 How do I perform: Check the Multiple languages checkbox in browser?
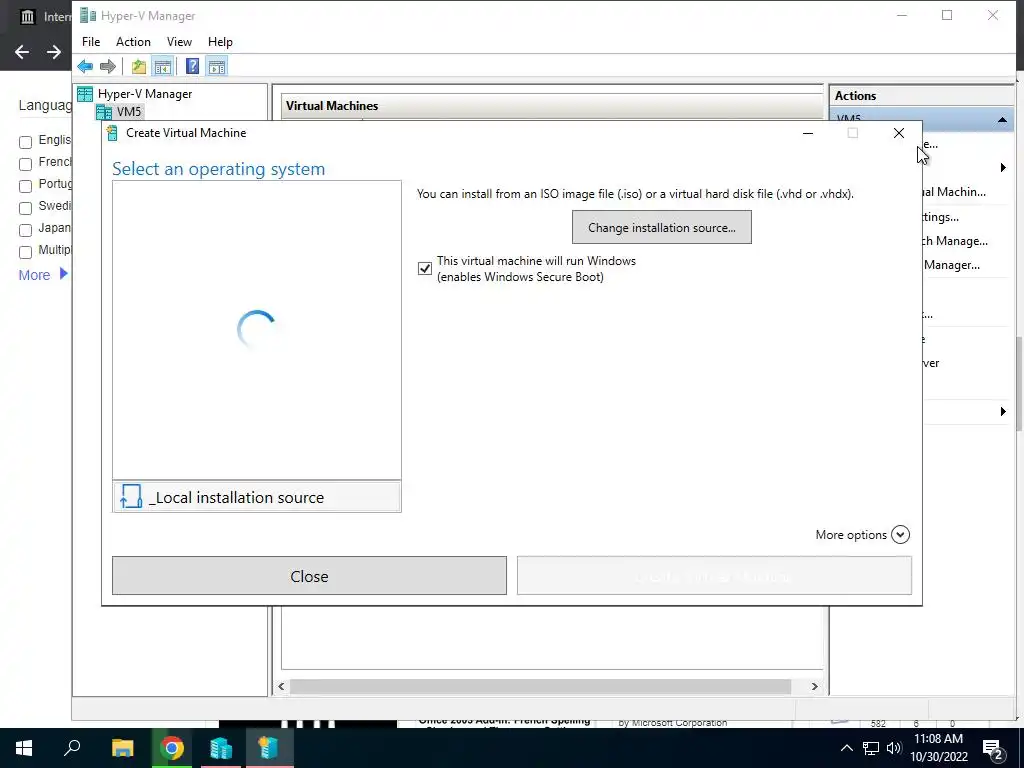click(x=25, y=252)
